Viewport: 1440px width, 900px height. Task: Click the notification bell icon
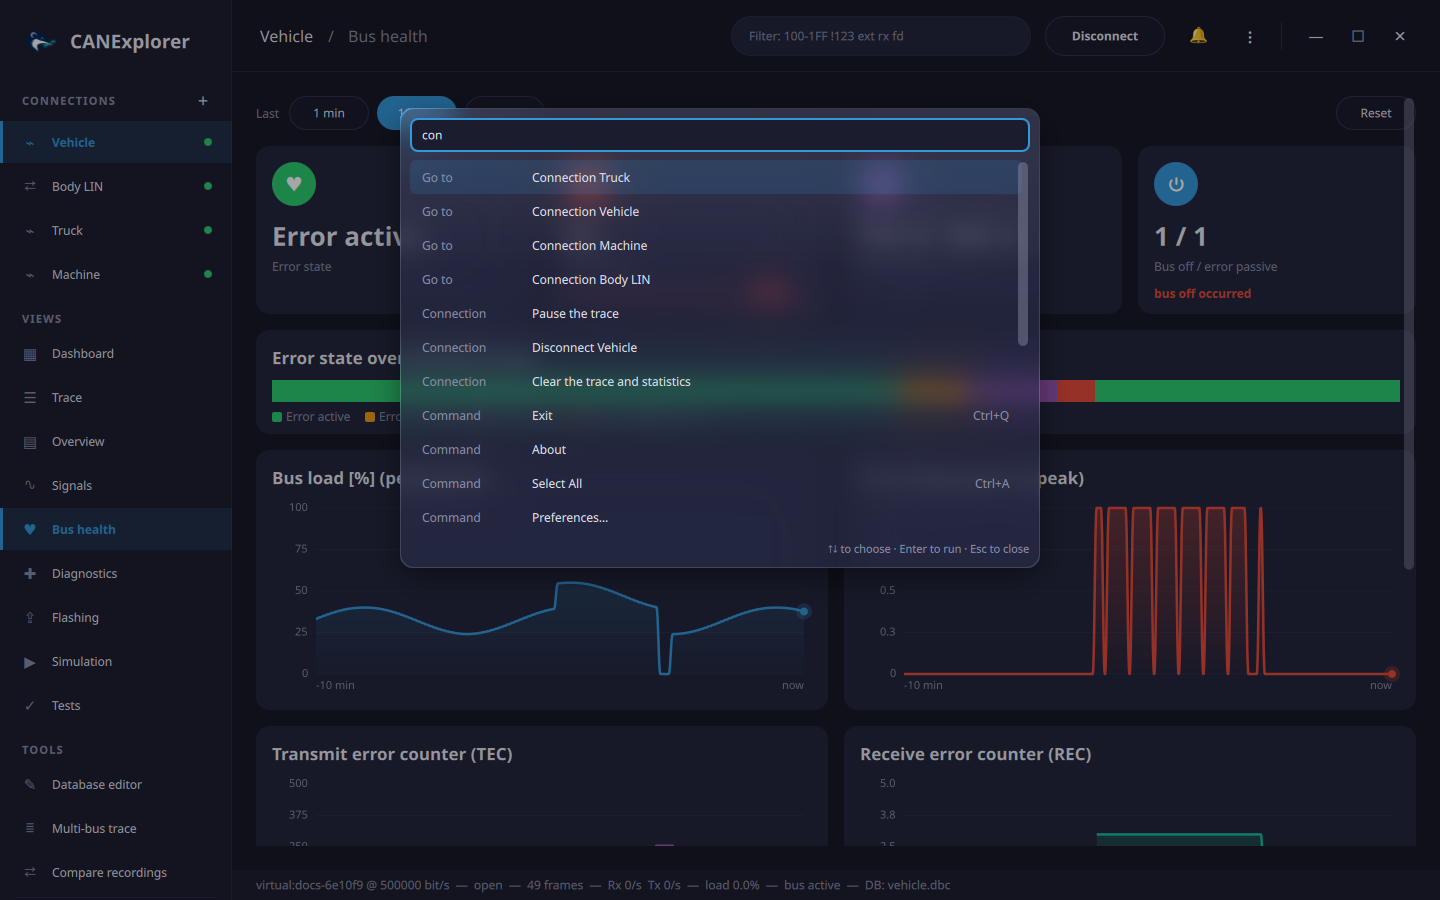(x=1198, y=36)
